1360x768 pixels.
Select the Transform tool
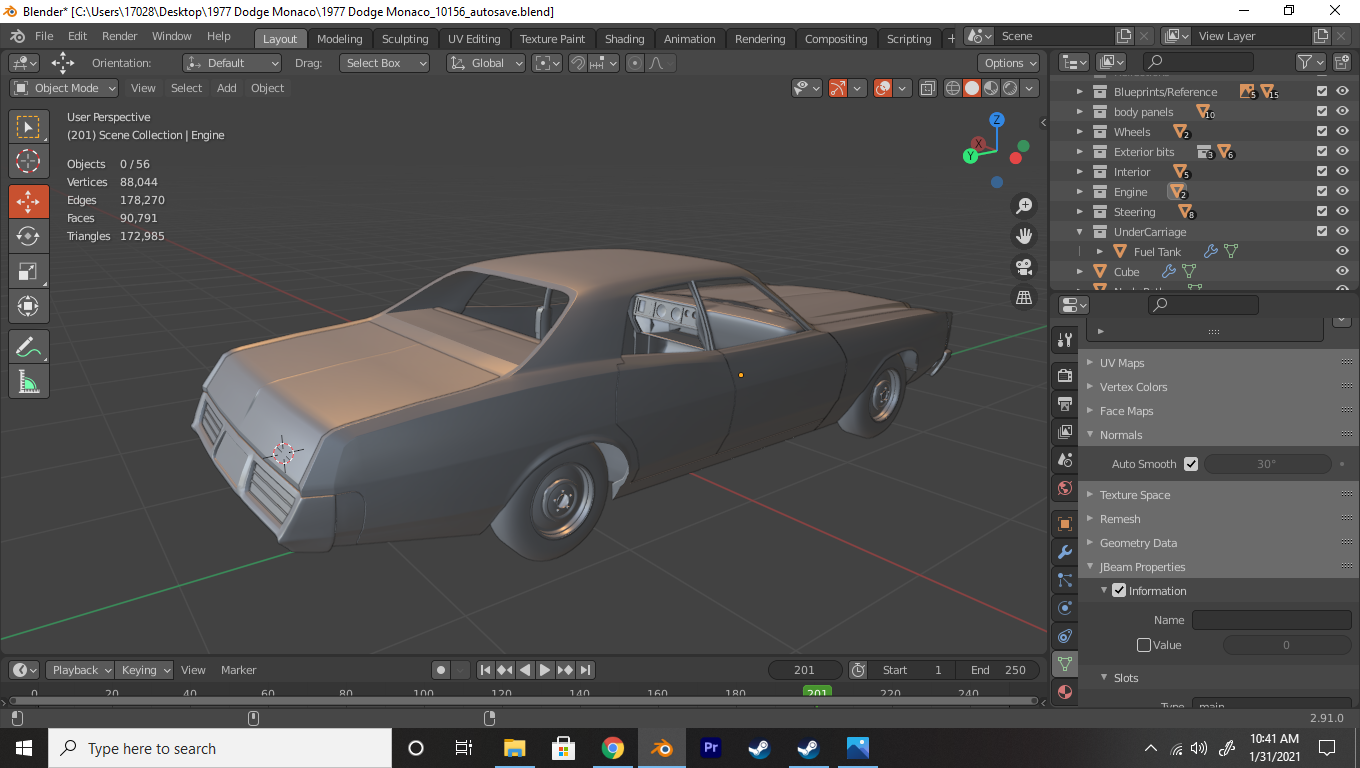(28, 306)
